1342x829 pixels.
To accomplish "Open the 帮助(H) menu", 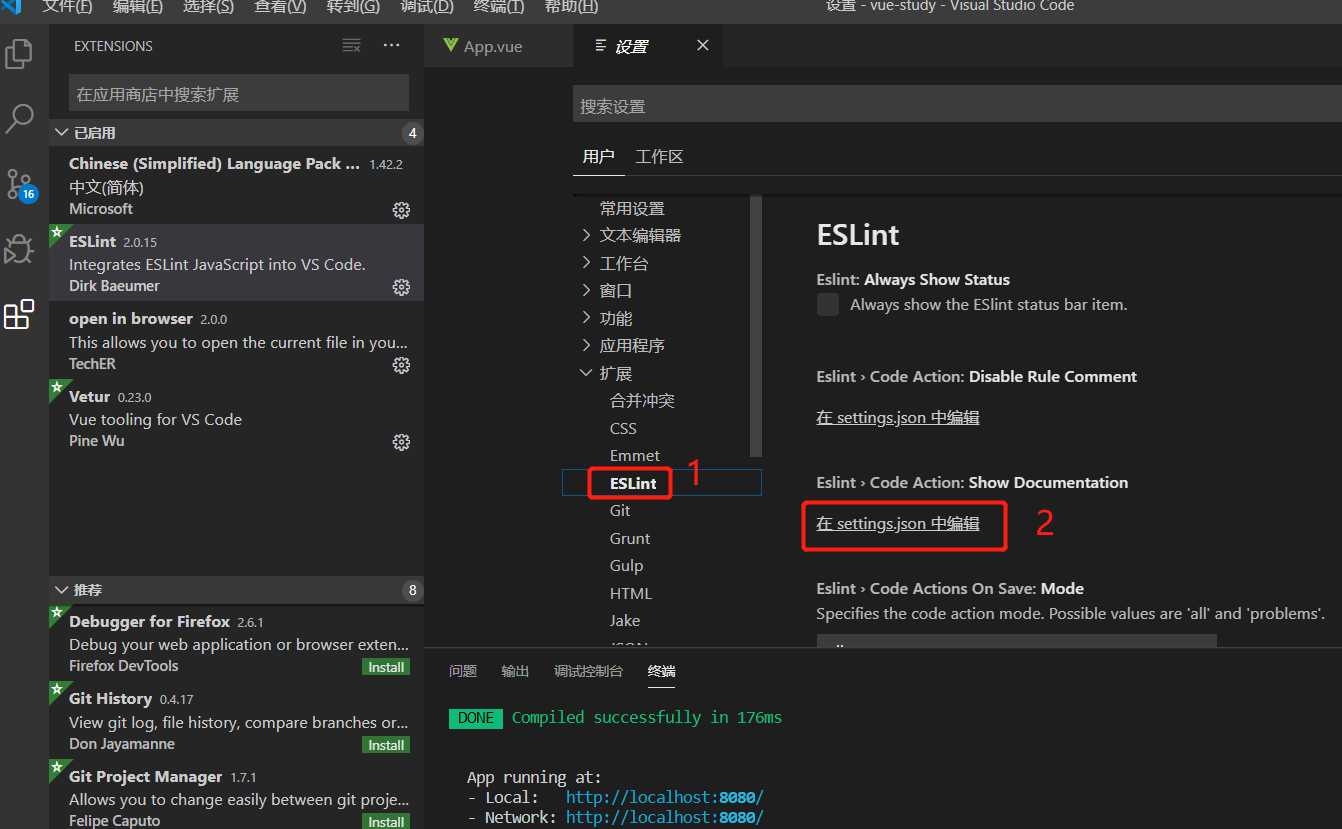I will pos(572,6).
